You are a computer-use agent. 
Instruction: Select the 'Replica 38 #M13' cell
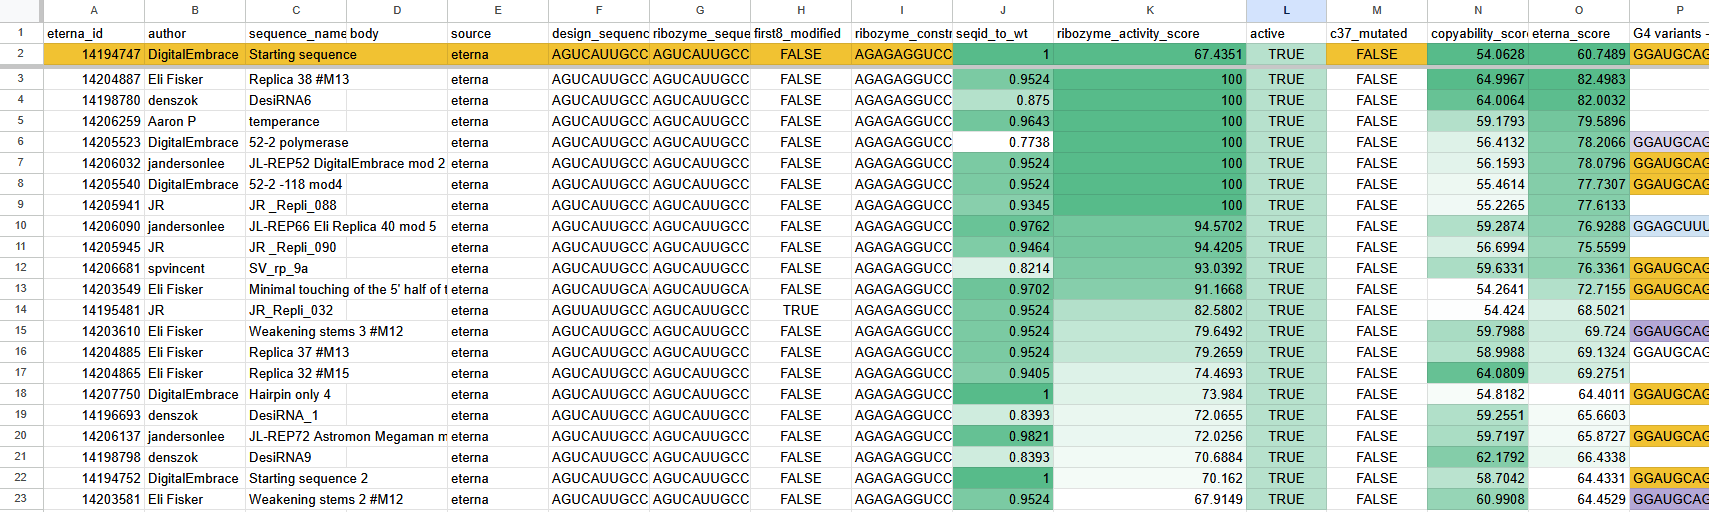click(296, 79)
